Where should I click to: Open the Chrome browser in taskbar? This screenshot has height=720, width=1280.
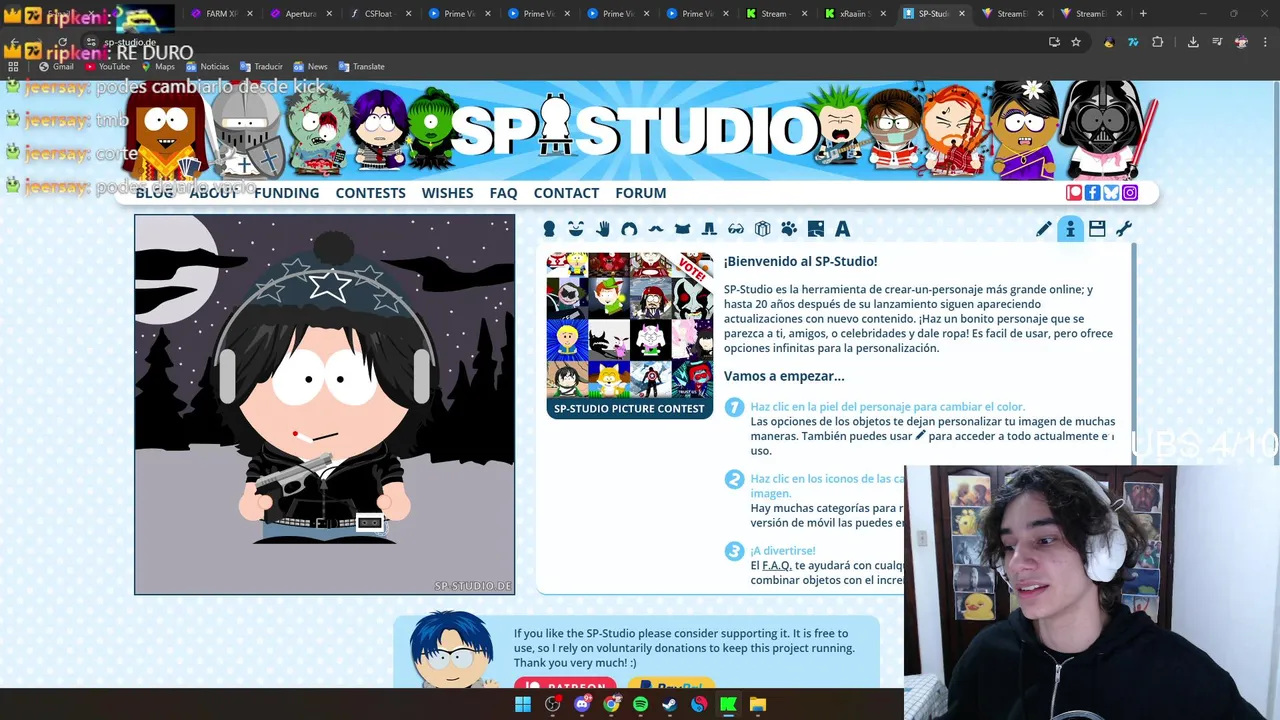click(x=611, y=704)
